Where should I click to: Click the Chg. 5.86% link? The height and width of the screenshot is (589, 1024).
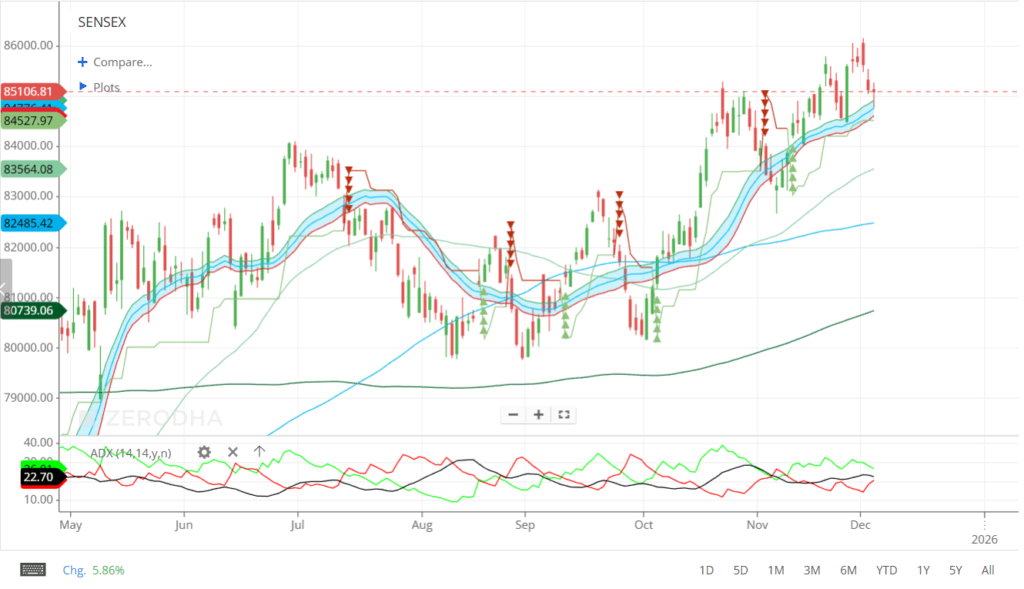pyautogui.click(x=93, y=569)
